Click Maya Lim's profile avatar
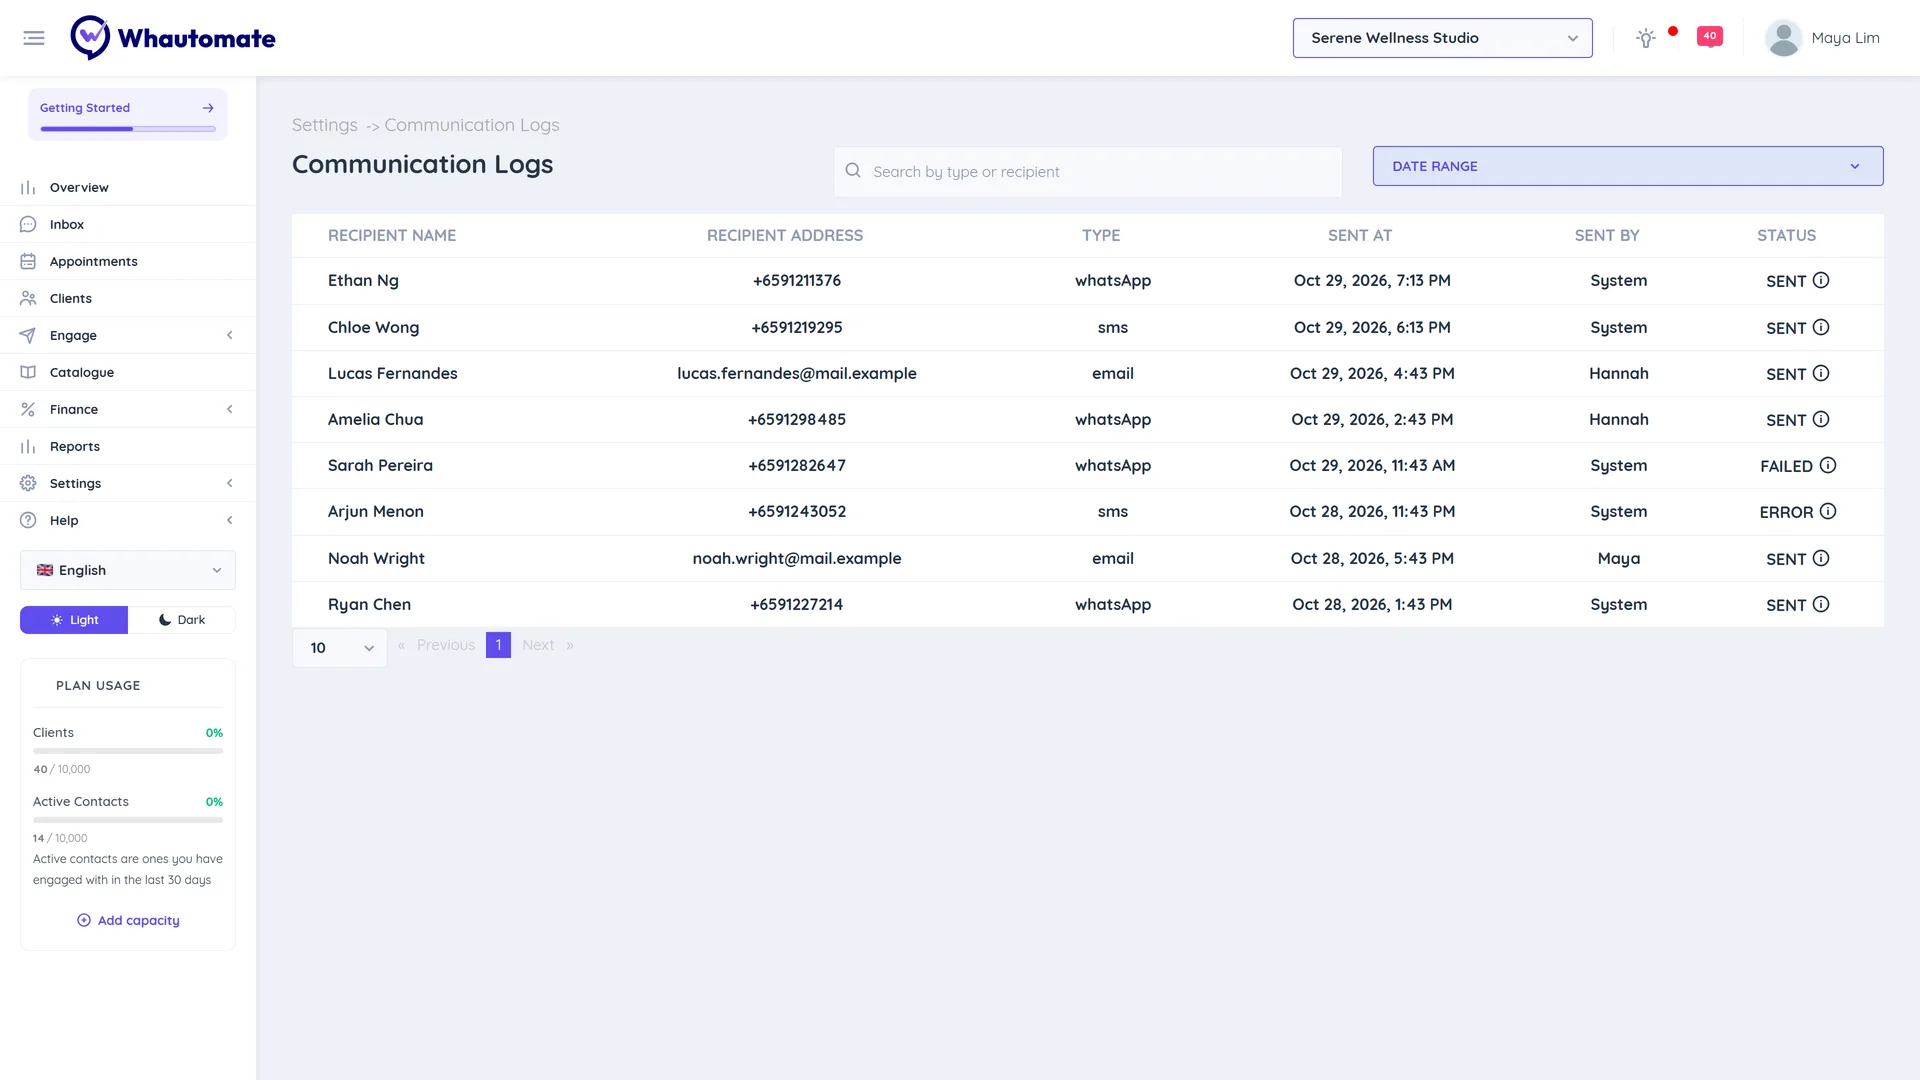1920x1080 pixels. pyautogui.click(x=1783, y=38)
